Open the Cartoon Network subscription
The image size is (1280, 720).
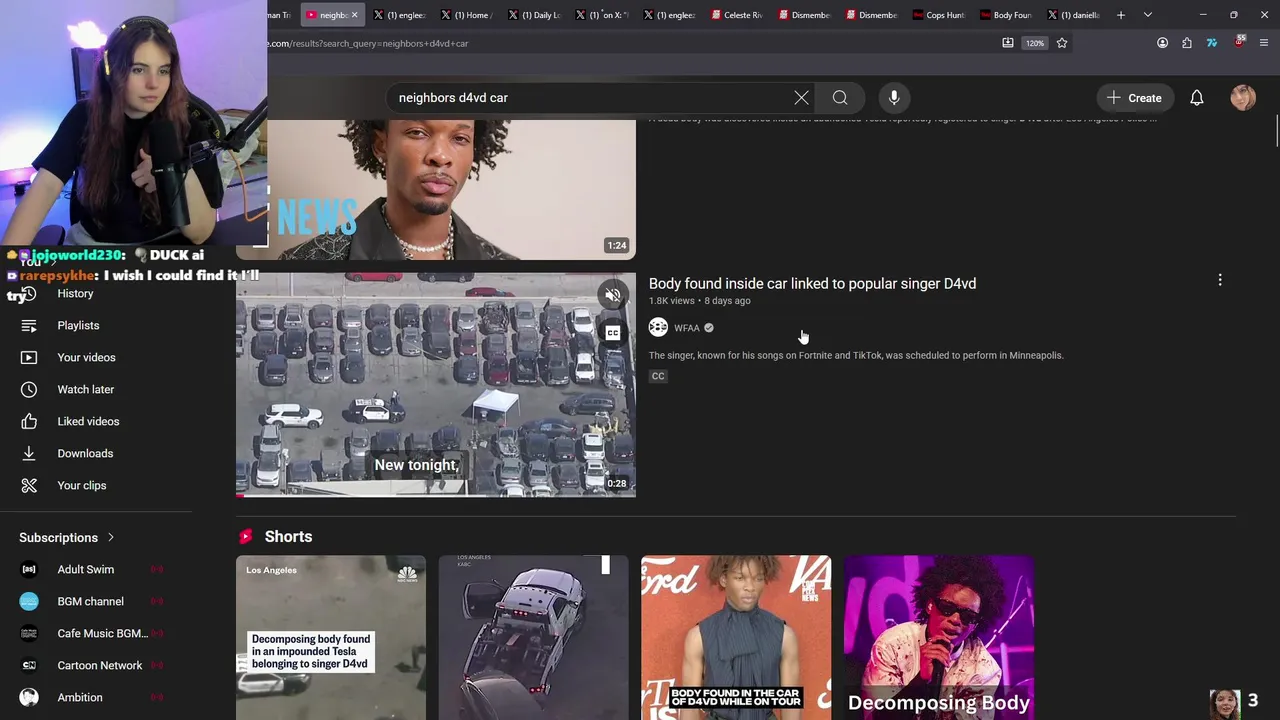tap(100, 666)
